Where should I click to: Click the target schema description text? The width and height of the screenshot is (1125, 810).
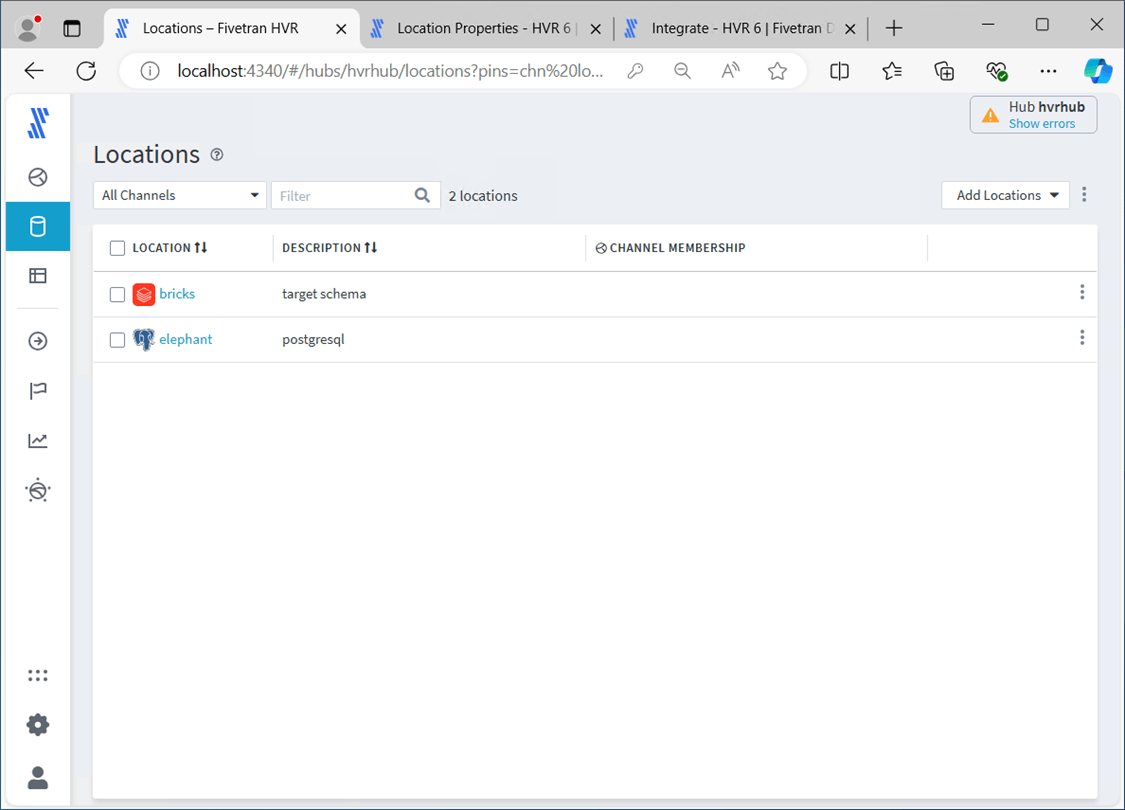(324, 293)
